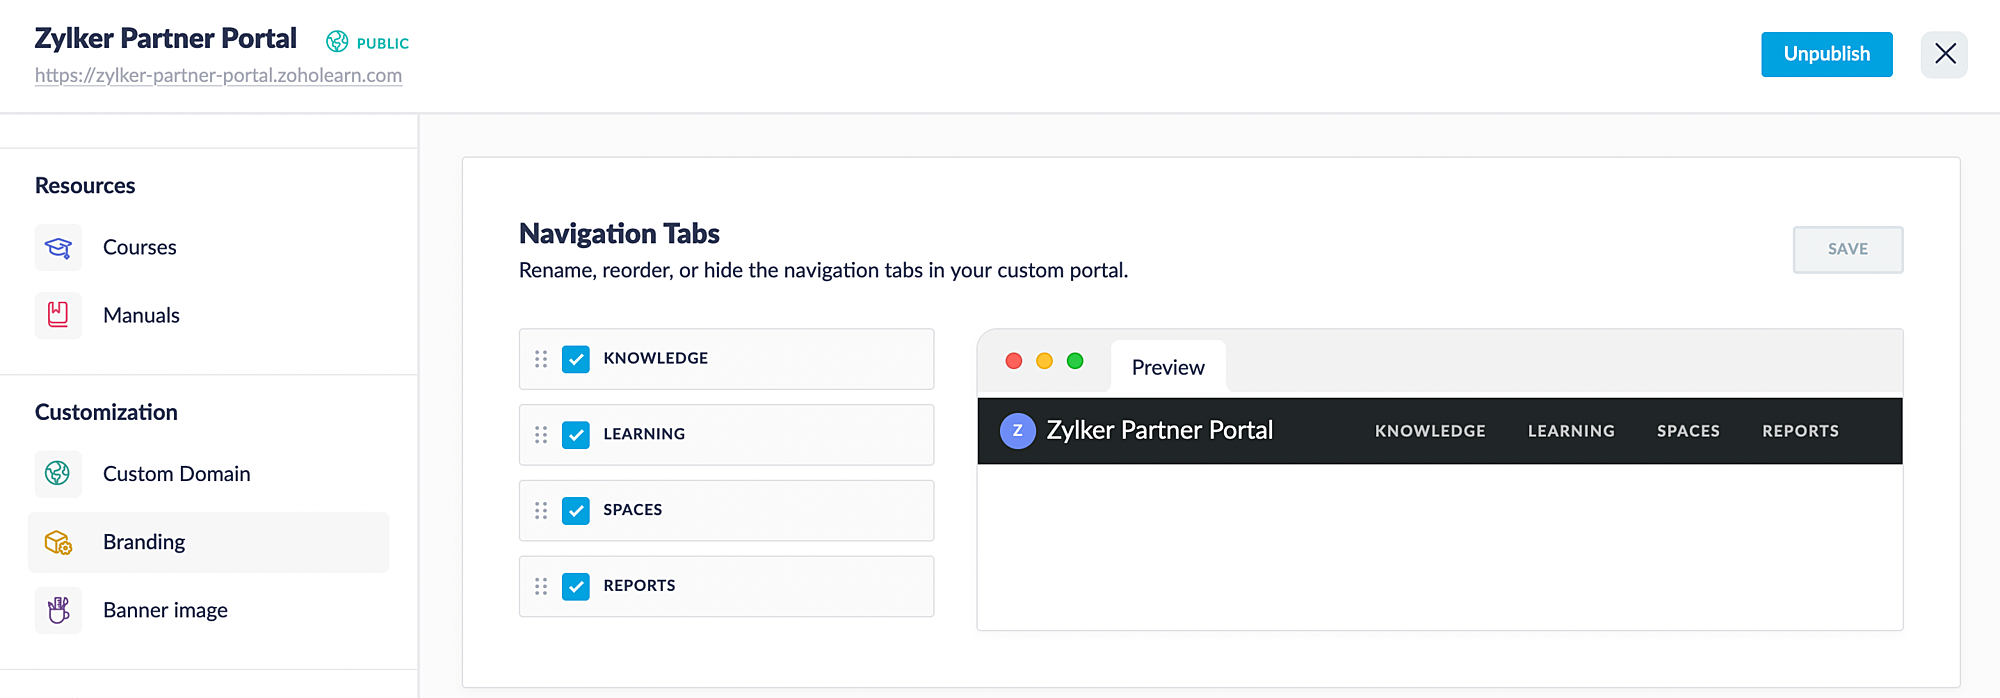The image size is (2000, 698).
Task: Uncheck the LEARNING tab checkbox
Action: click(576, 435)
